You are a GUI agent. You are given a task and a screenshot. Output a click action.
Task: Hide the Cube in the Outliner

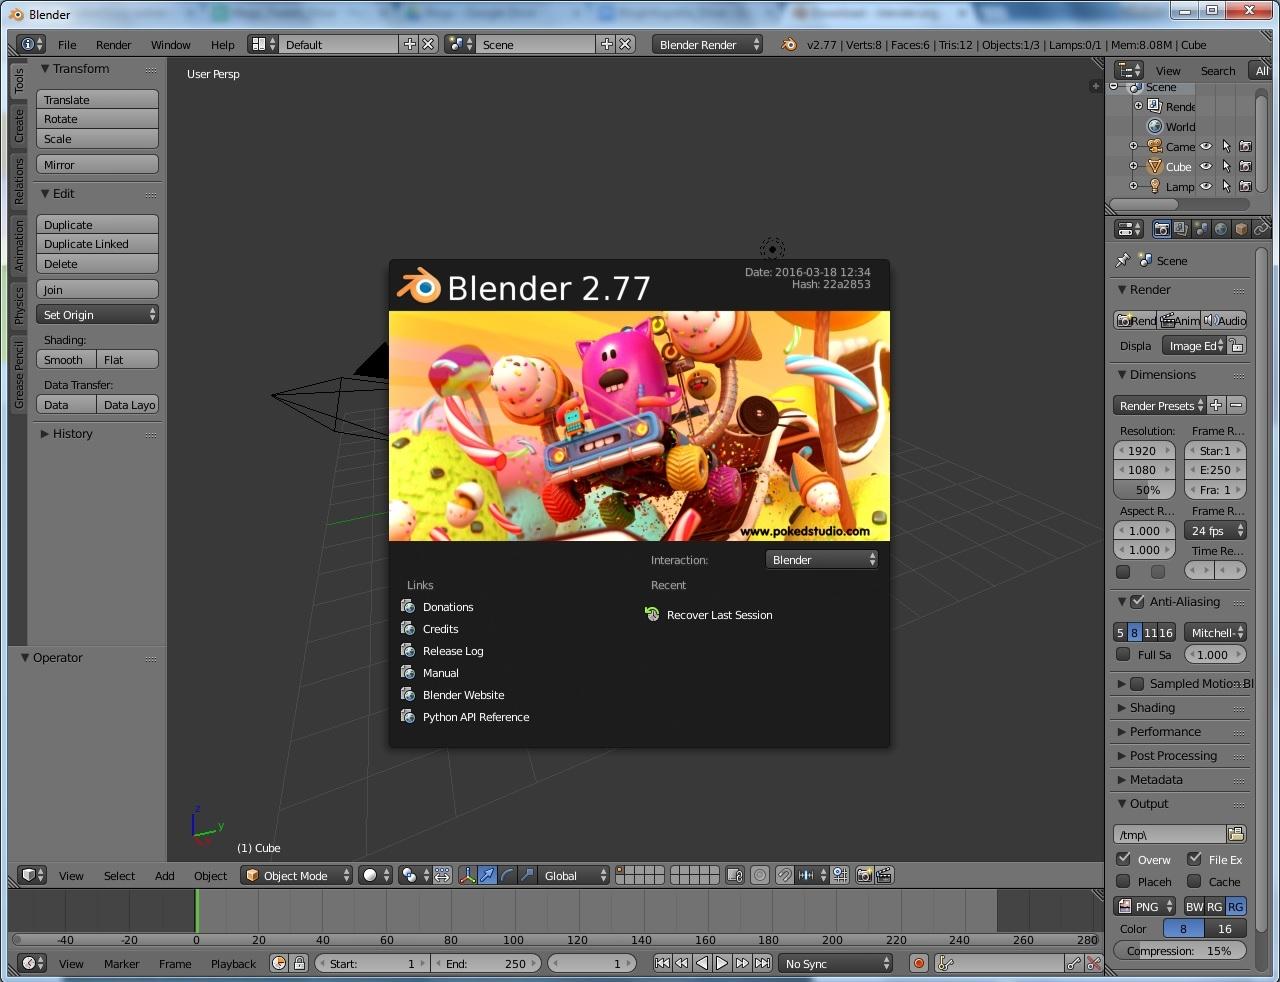pos(1205,166)
